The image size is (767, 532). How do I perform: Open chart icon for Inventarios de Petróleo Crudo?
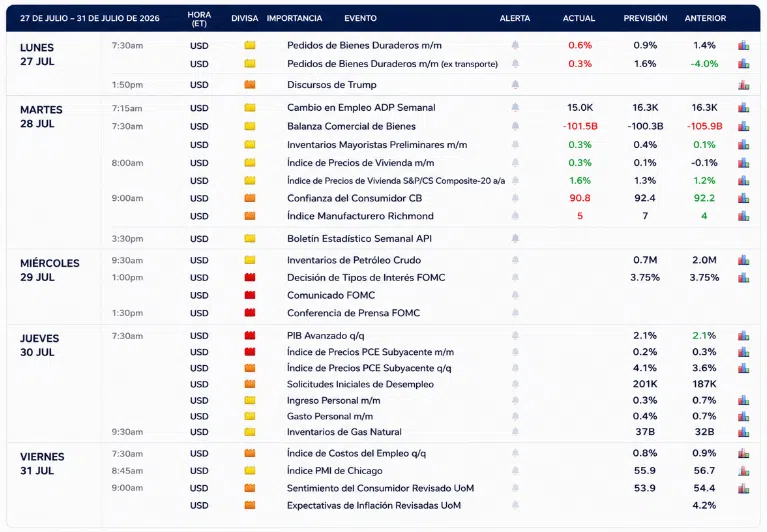pos(744,260)
